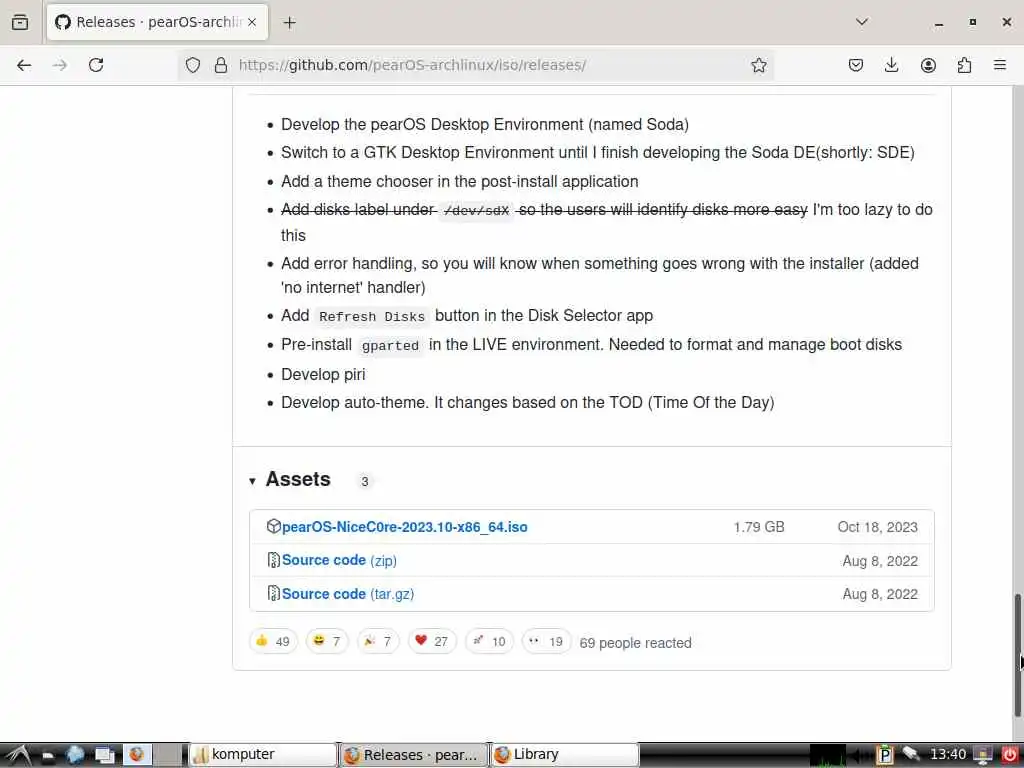The width and height of the screenshot is (1024, 768).
Task: Download Source code (tar.gz)
Action: pos(348,594)
